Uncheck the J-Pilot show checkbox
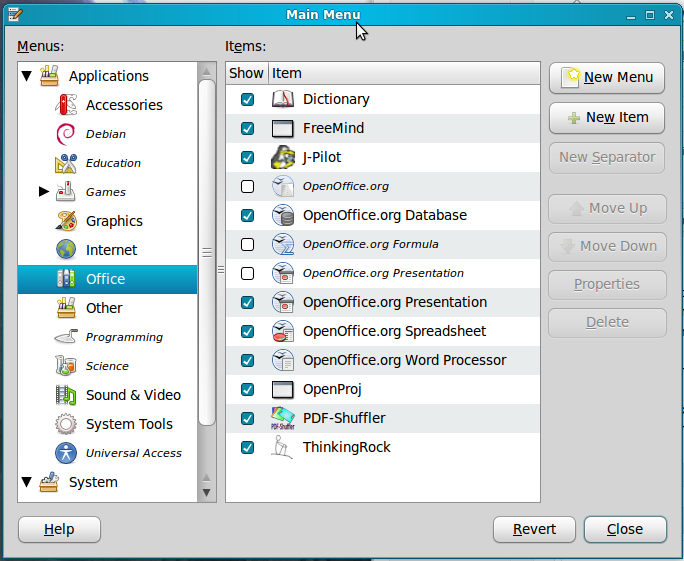 tap(247, 157)
